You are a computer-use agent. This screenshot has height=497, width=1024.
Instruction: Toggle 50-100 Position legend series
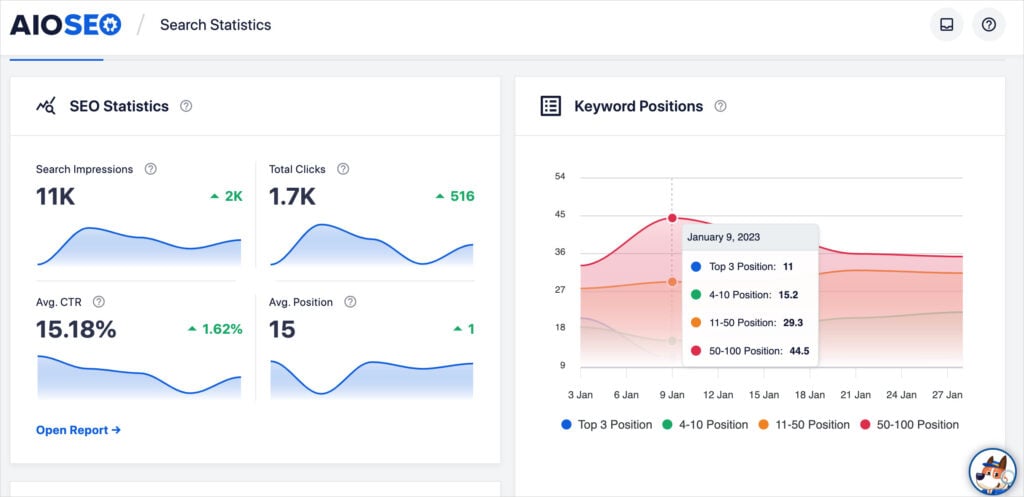(x=910, y=425)
